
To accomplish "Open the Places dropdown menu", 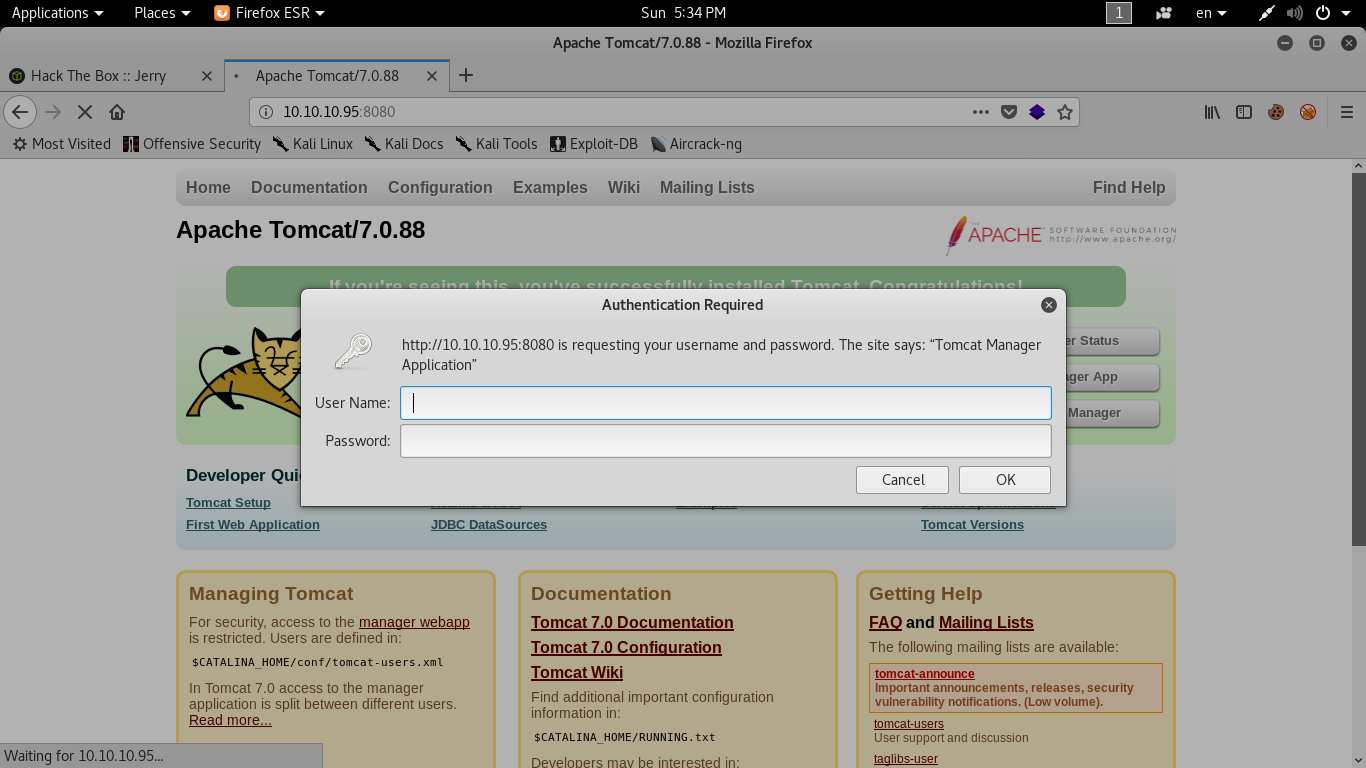I will [161, 13].
